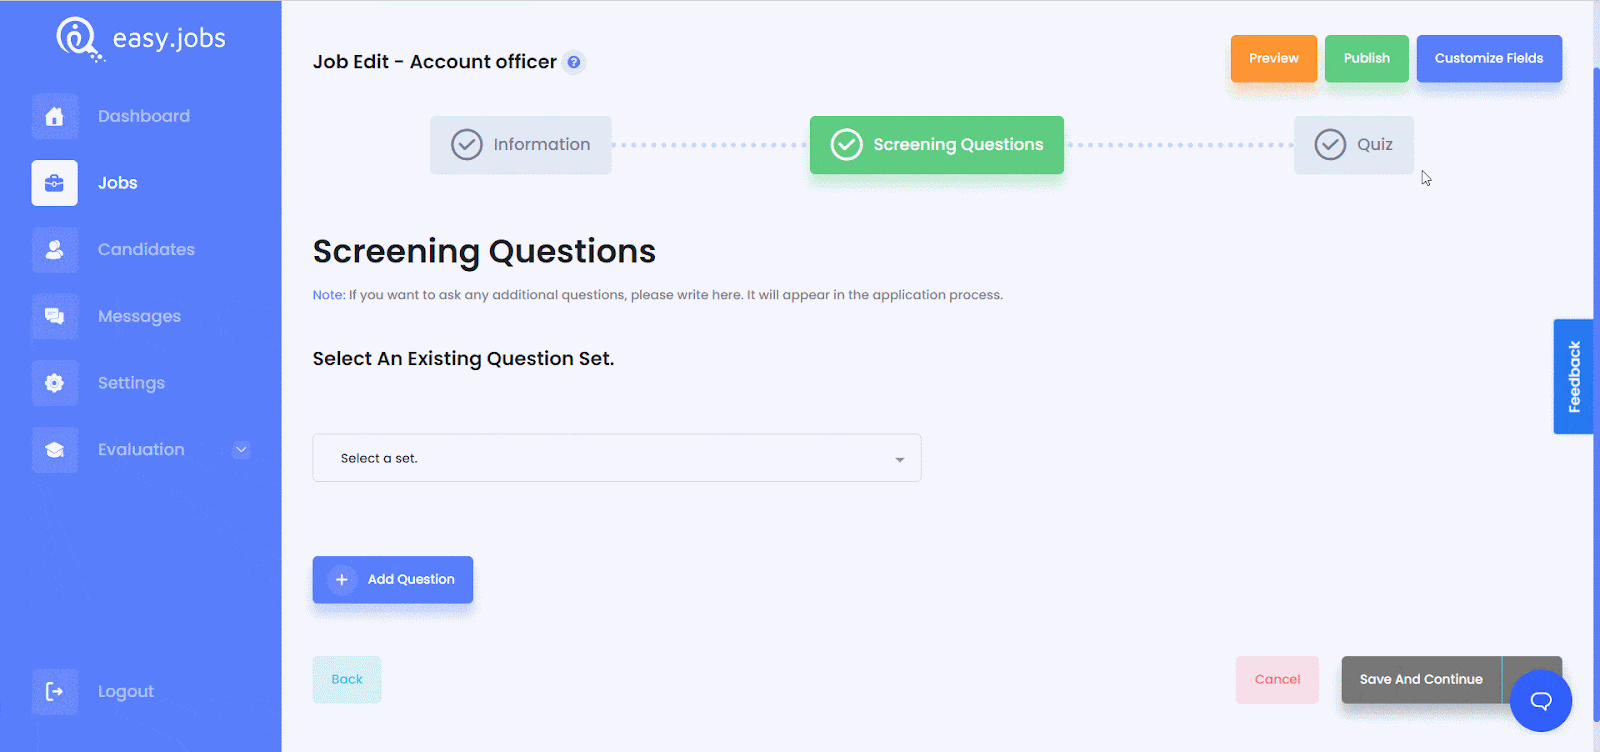Image resolution: width=1600 pixels, height=752 pixels.
Task: Go to the Information step tab
Action: 521,145
